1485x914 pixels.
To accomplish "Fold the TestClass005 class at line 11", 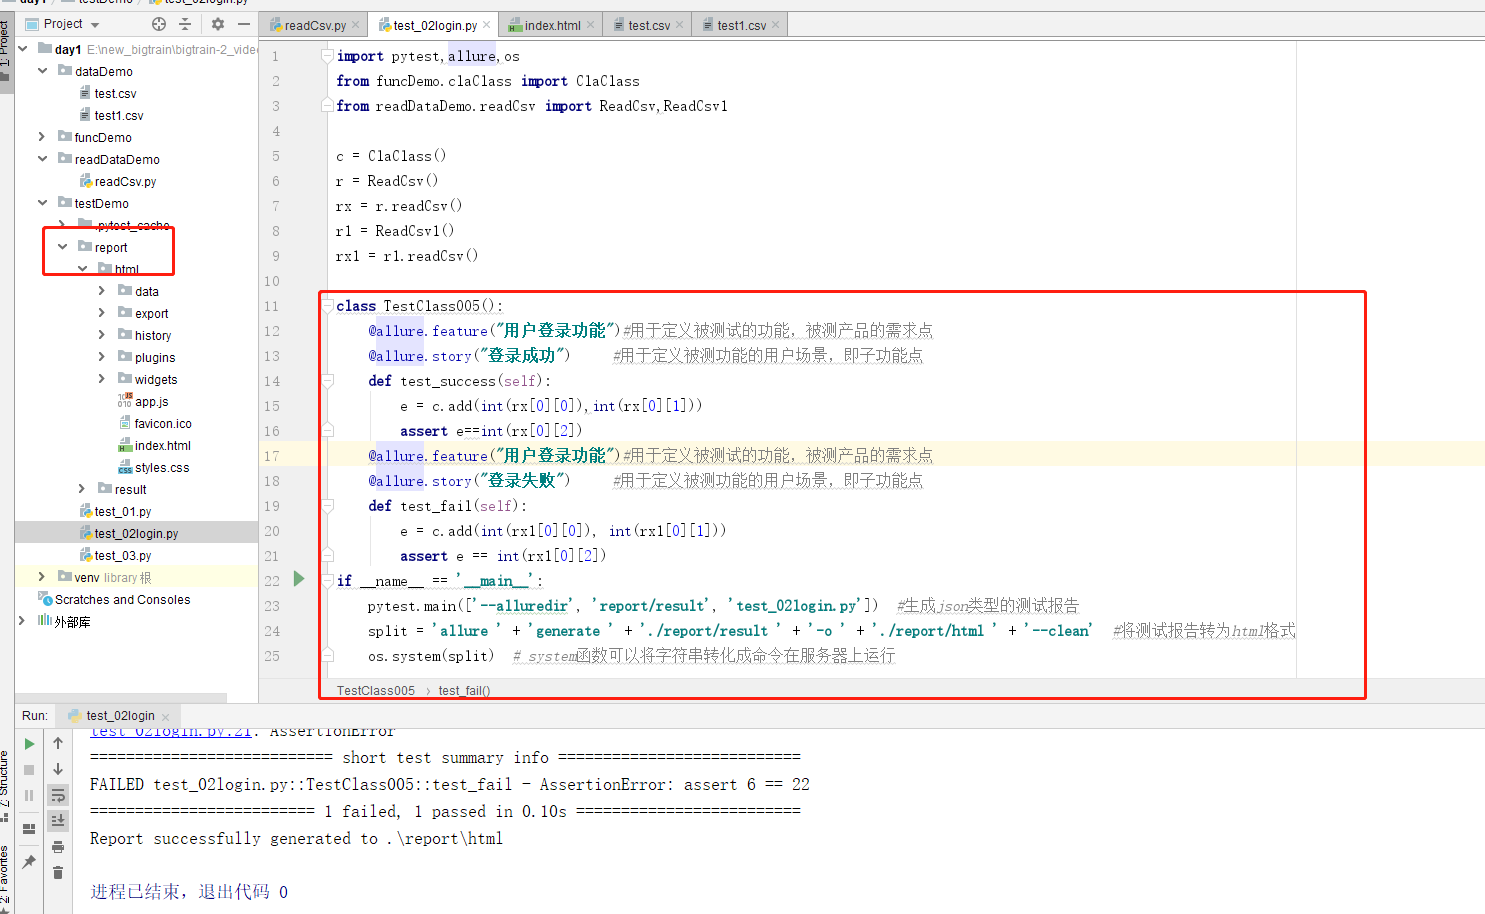I will coord(327,306).
